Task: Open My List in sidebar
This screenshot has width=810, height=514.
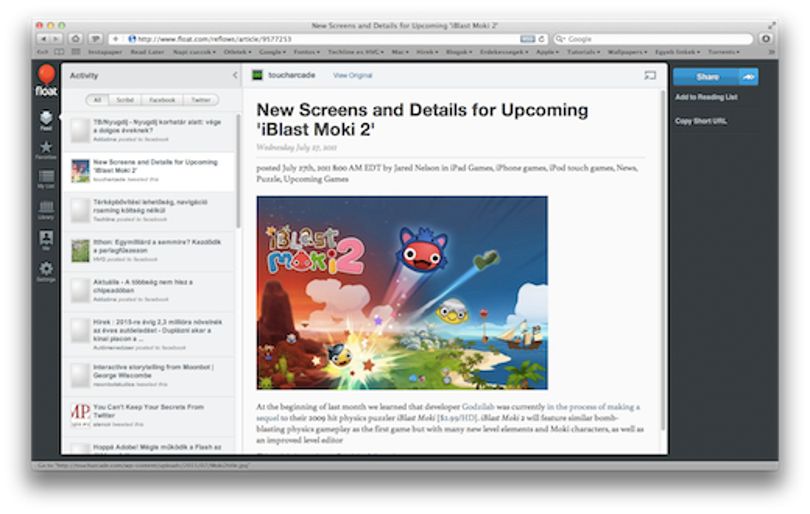Action: click(x=46, y=179)
